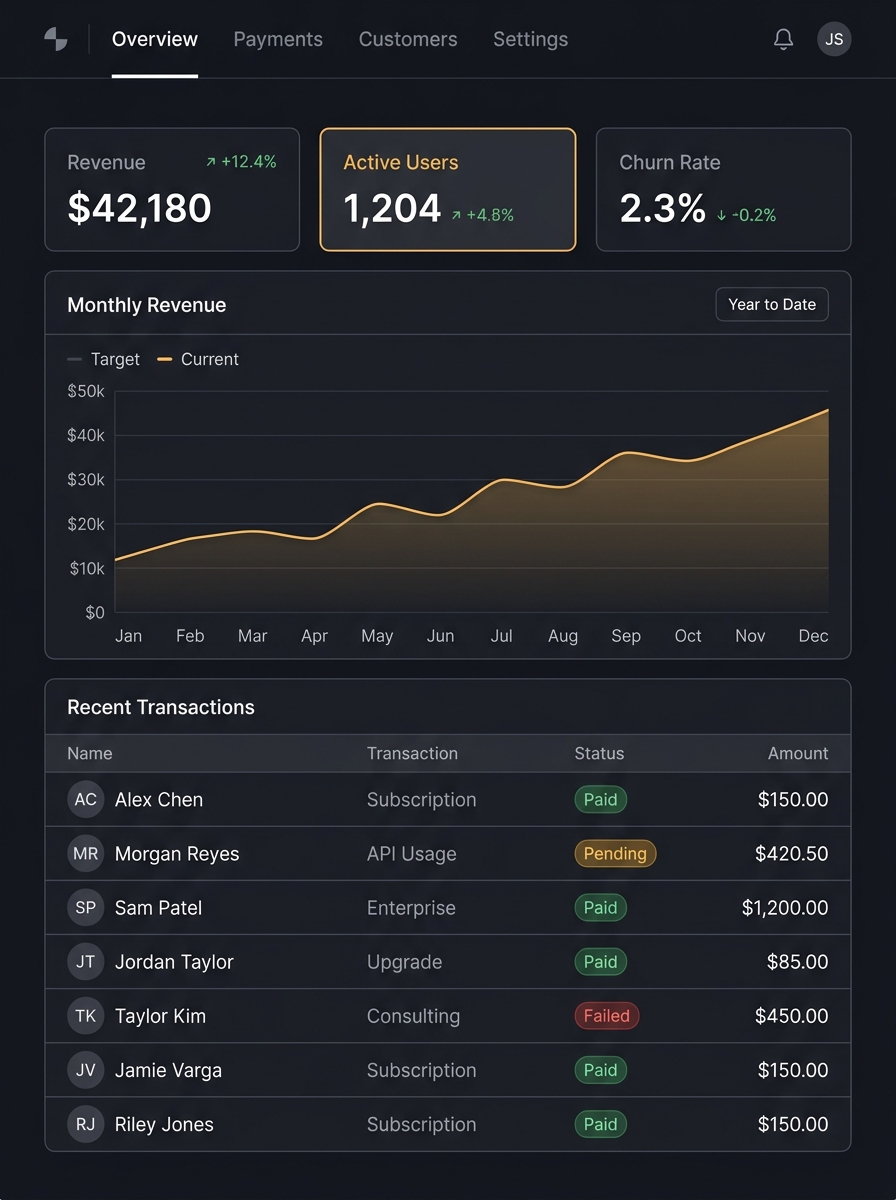Click the name Alex Chen
896x1200 pixels.
pyautogui.click(x=159, y=799)
